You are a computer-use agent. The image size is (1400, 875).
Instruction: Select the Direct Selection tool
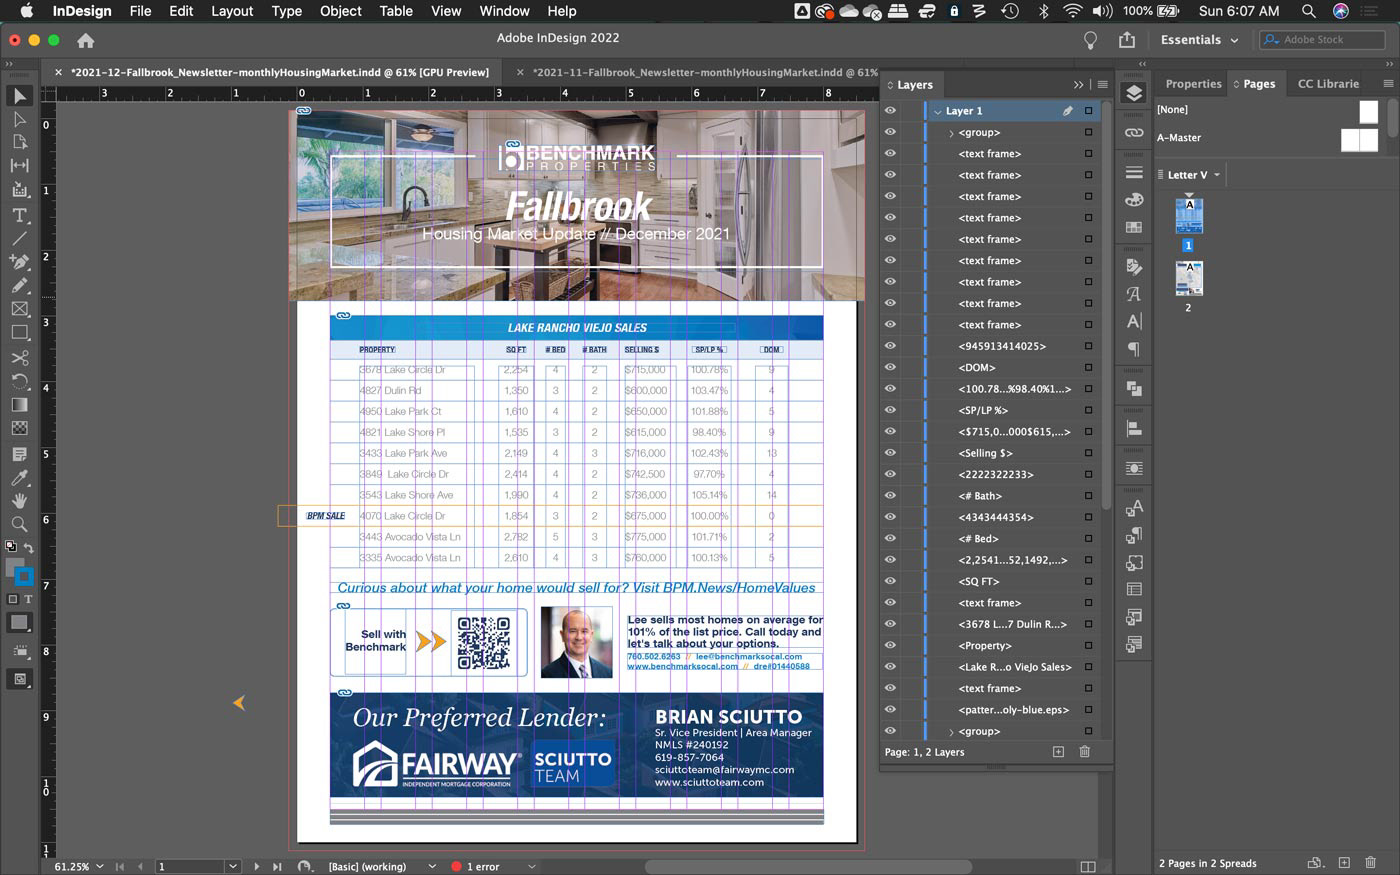tap(20, 119)
